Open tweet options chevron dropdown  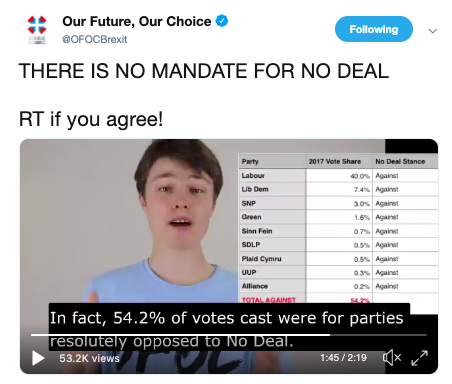tap(433, 31)
